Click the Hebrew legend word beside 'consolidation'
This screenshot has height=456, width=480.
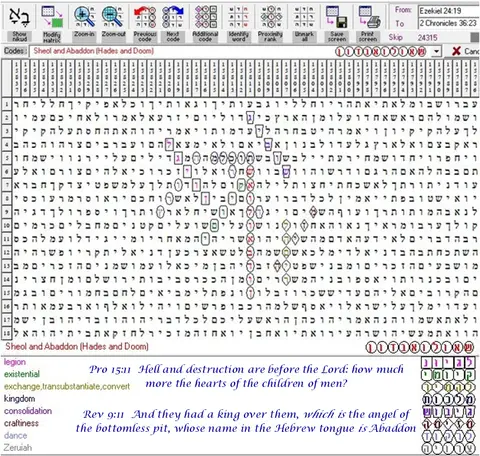[x=448, y=412]
